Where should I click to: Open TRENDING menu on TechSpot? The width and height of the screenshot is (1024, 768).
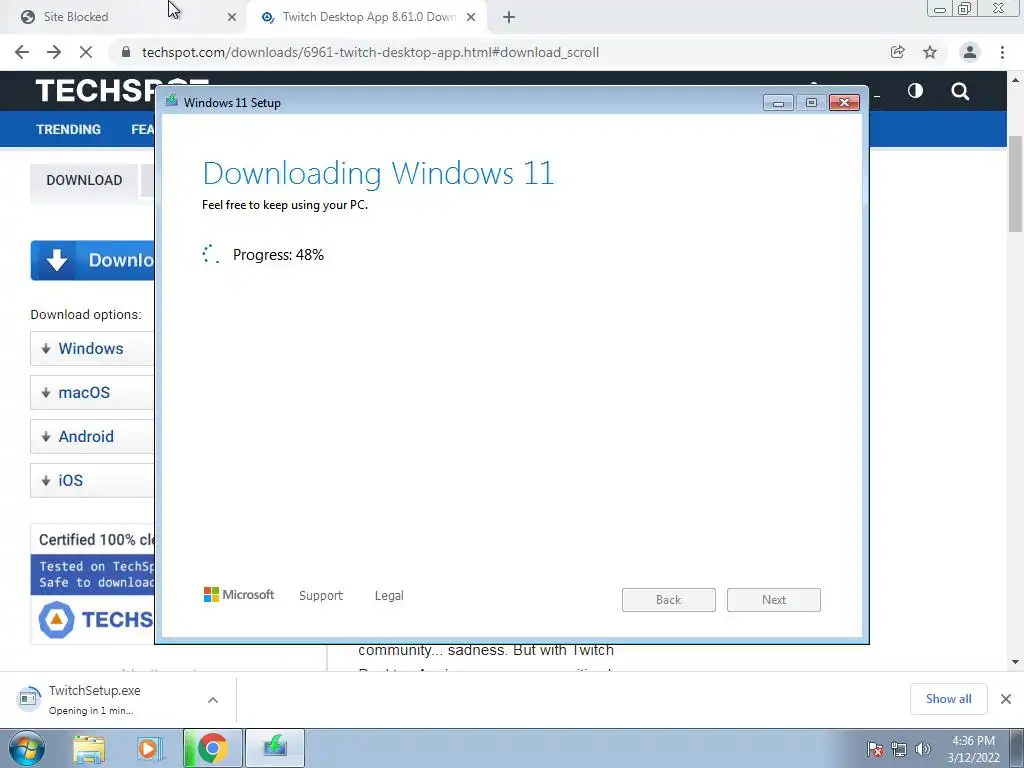click(x=69, y=129)
